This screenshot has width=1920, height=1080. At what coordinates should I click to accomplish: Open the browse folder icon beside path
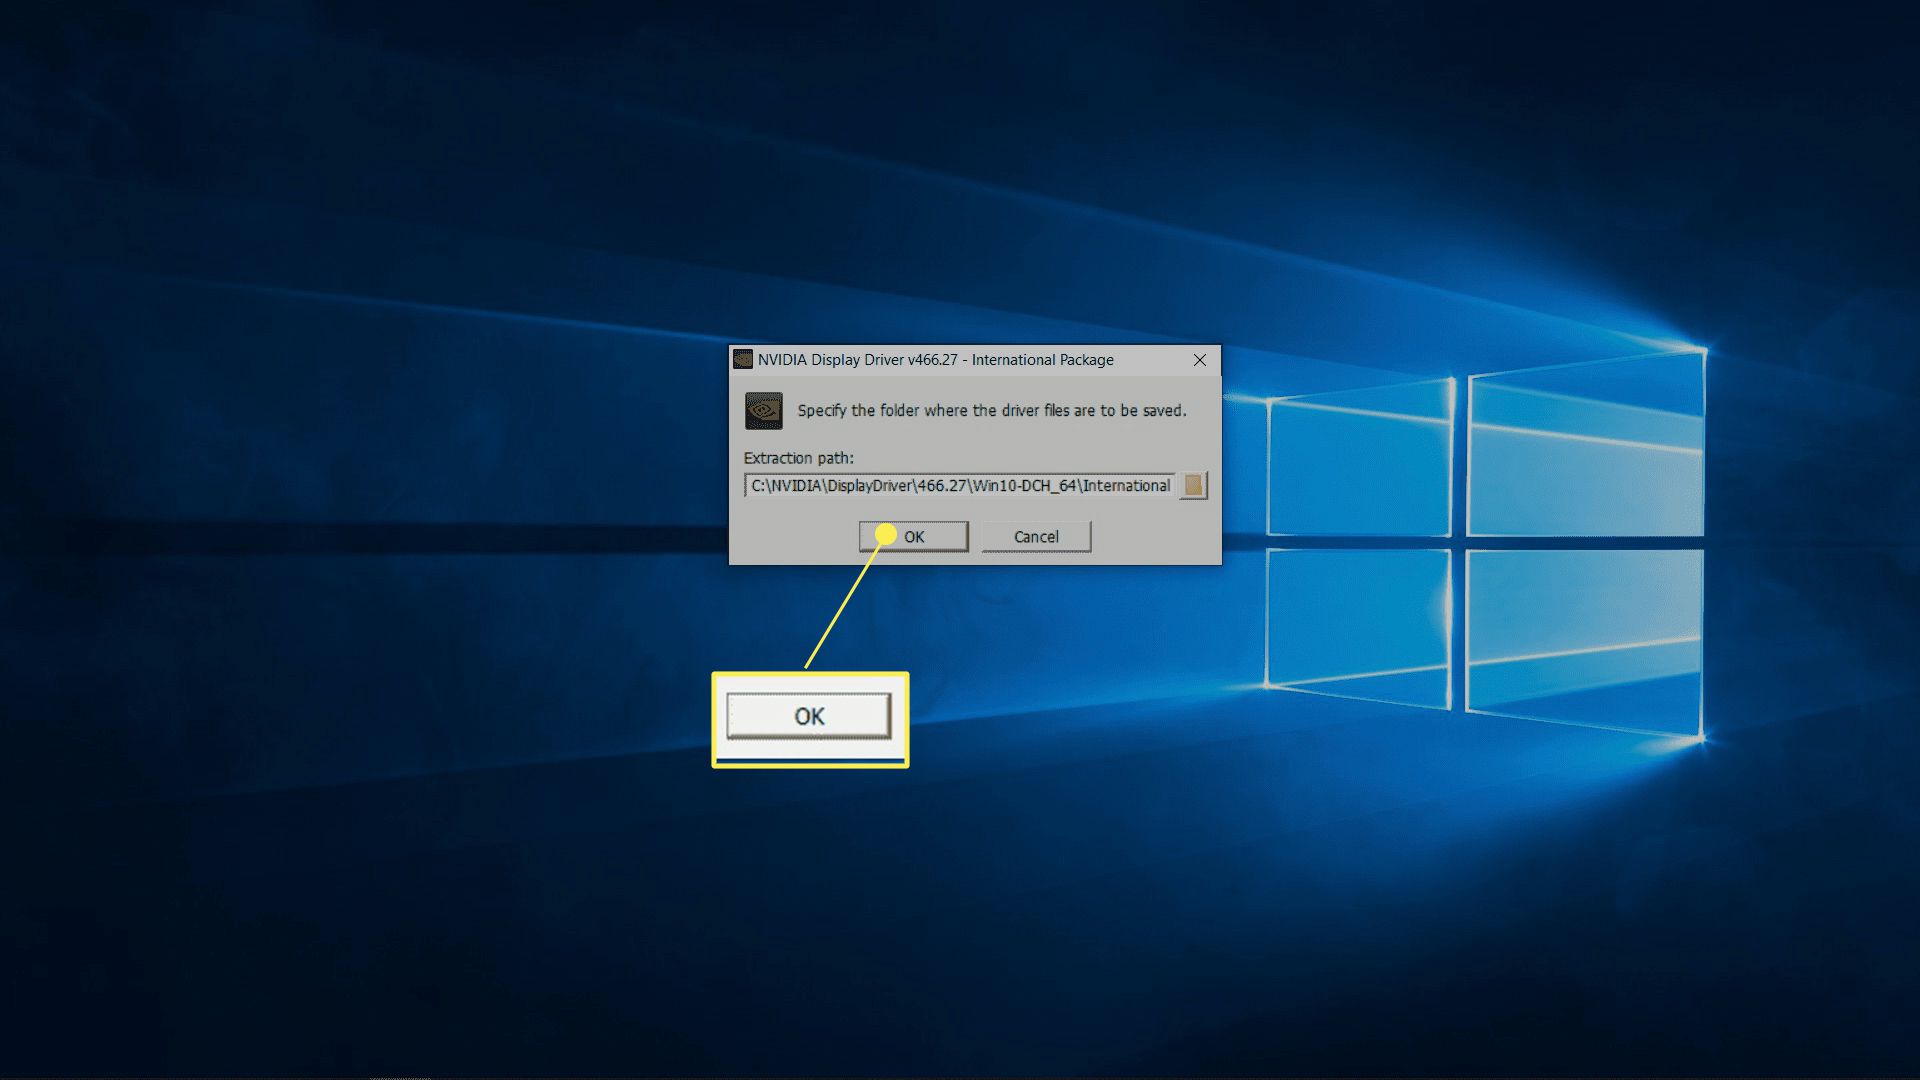click(1193, 486)
